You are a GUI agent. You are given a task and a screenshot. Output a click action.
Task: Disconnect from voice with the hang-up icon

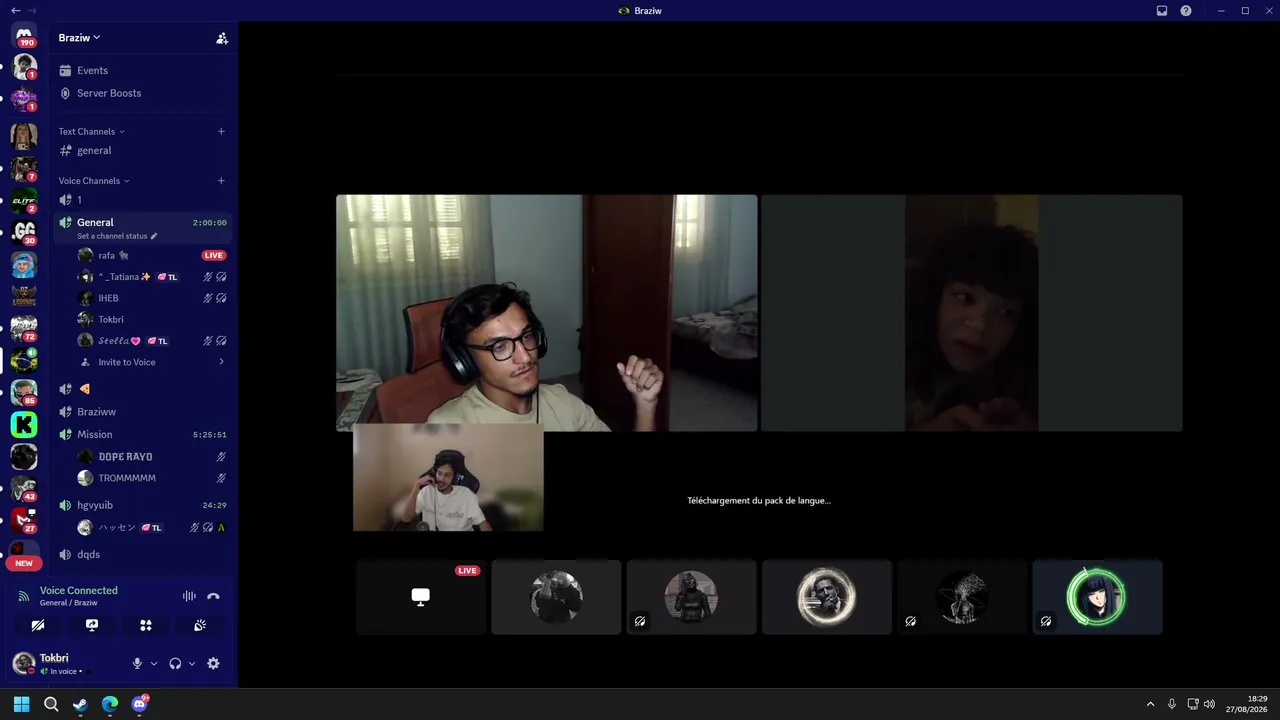coord(213,596)
